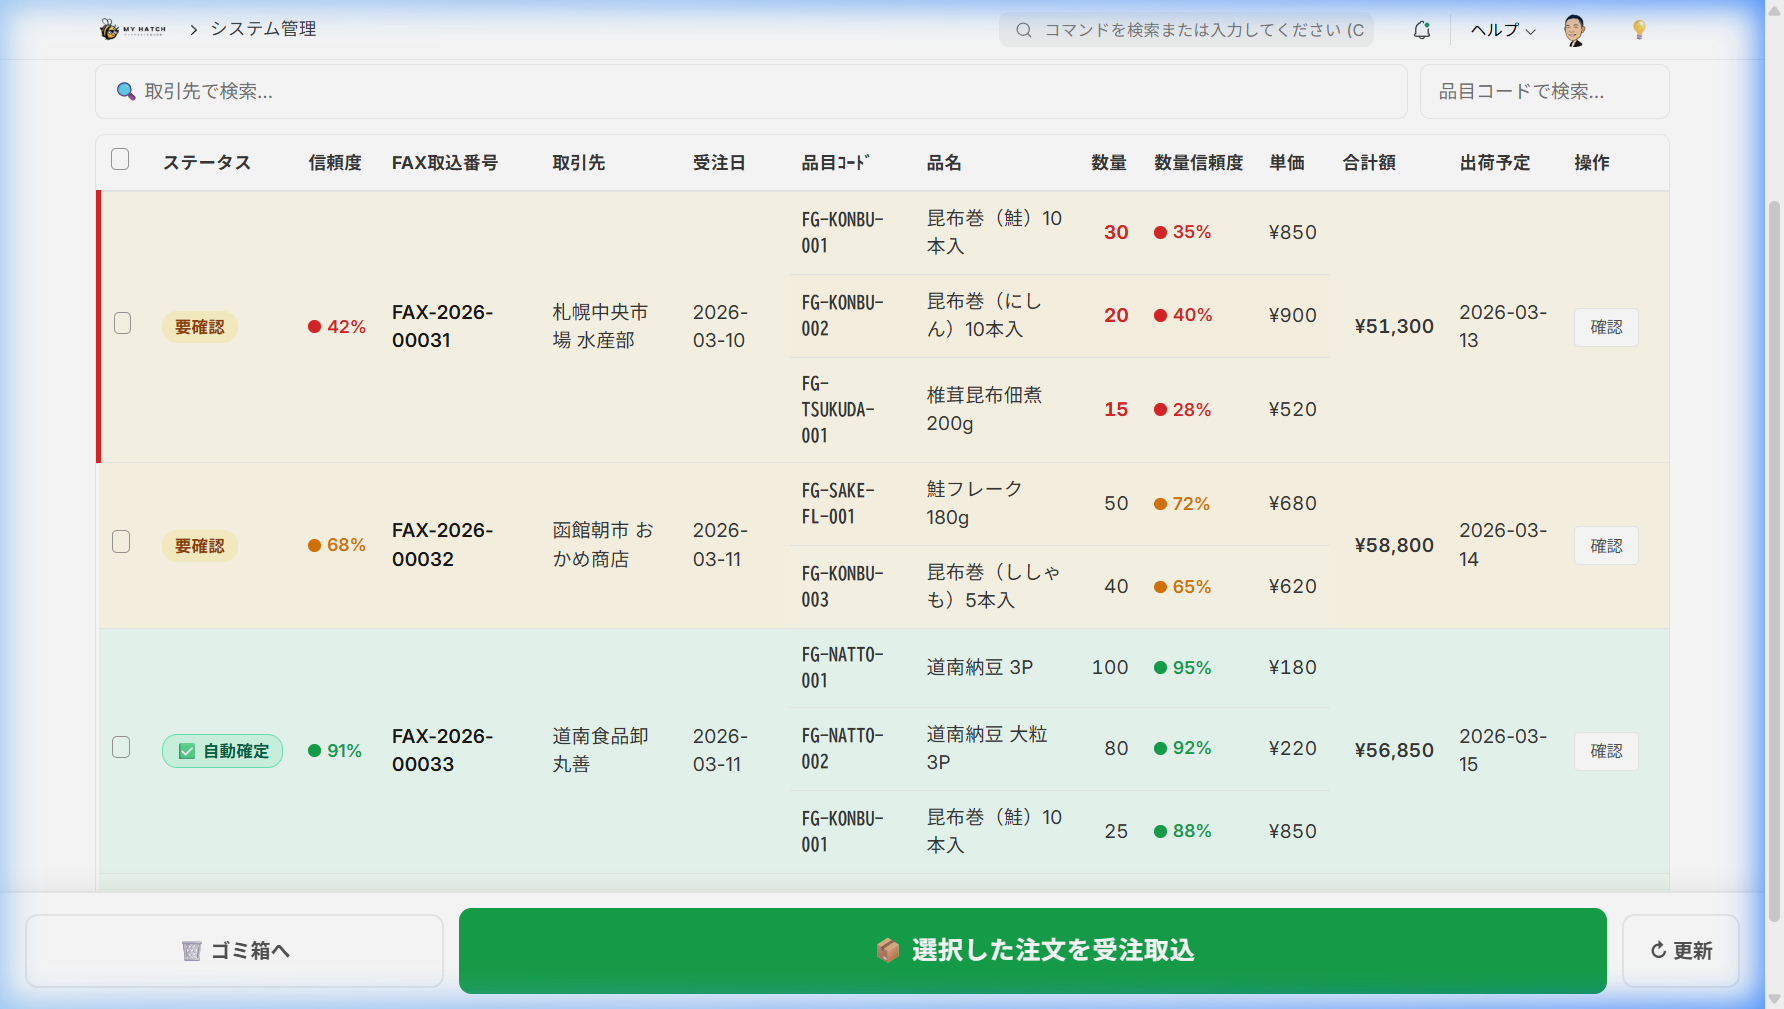1784x1009 pixels.
Task: Click the user avatar picture
Action: pyautogui.click(x=1574, y=30)
